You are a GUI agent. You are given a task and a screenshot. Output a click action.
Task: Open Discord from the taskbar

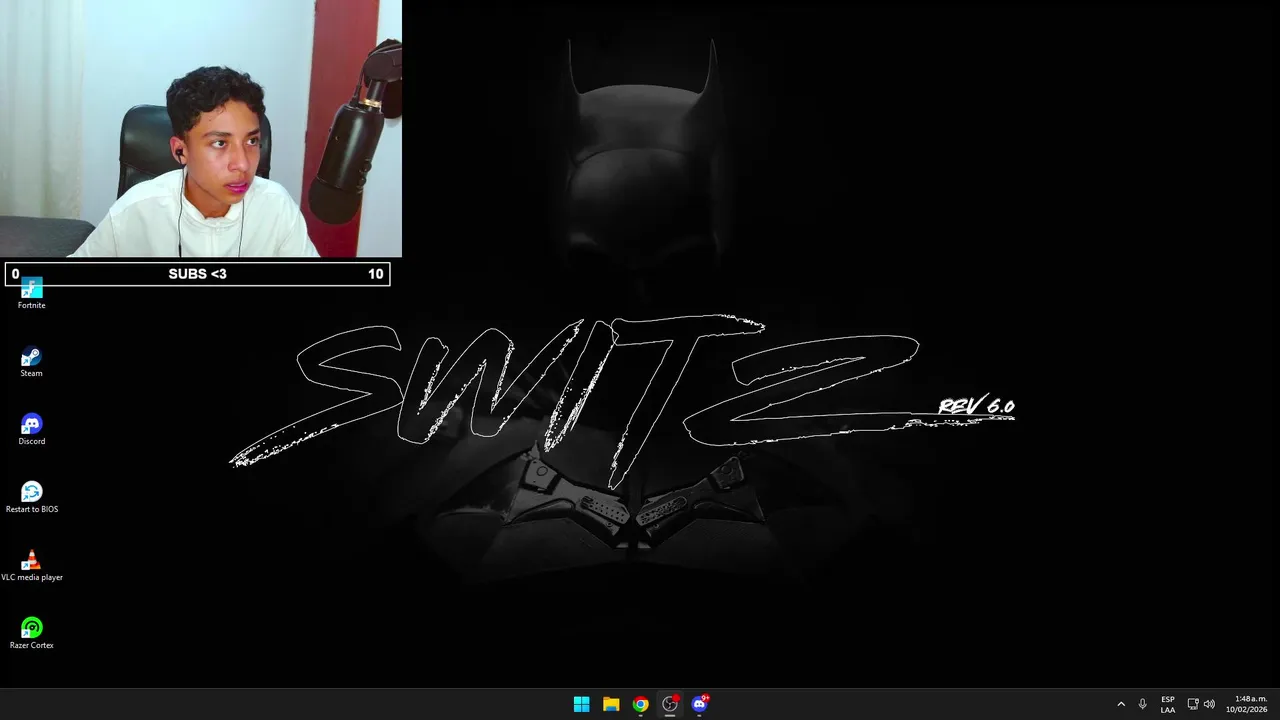[x=699, y=704]
